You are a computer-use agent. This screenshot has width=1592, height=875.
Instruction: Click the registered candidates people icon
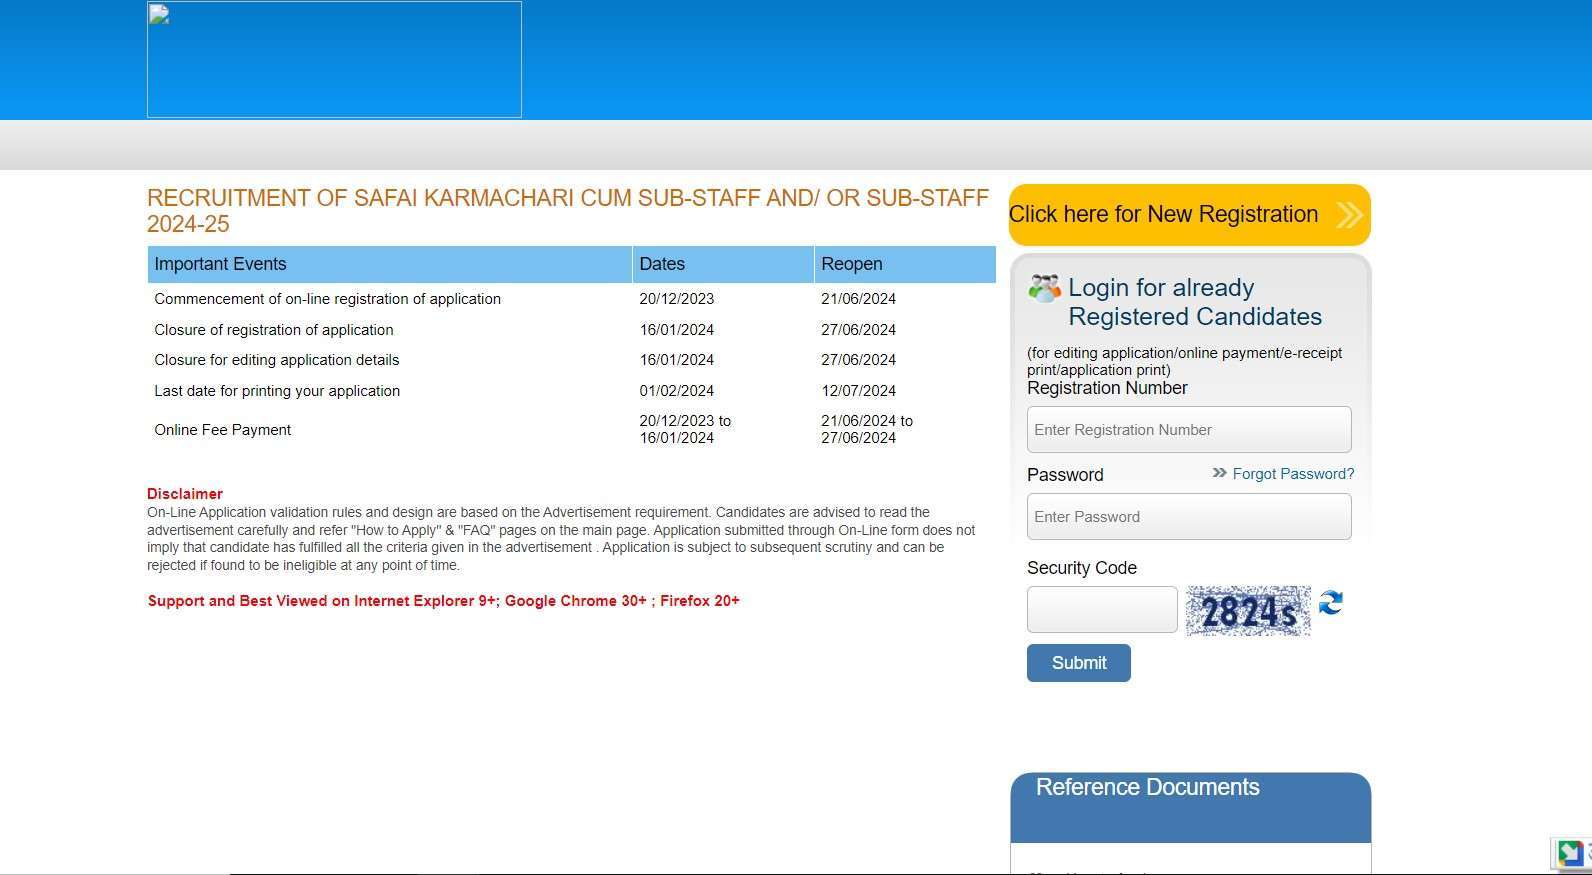click(1044, 289)
